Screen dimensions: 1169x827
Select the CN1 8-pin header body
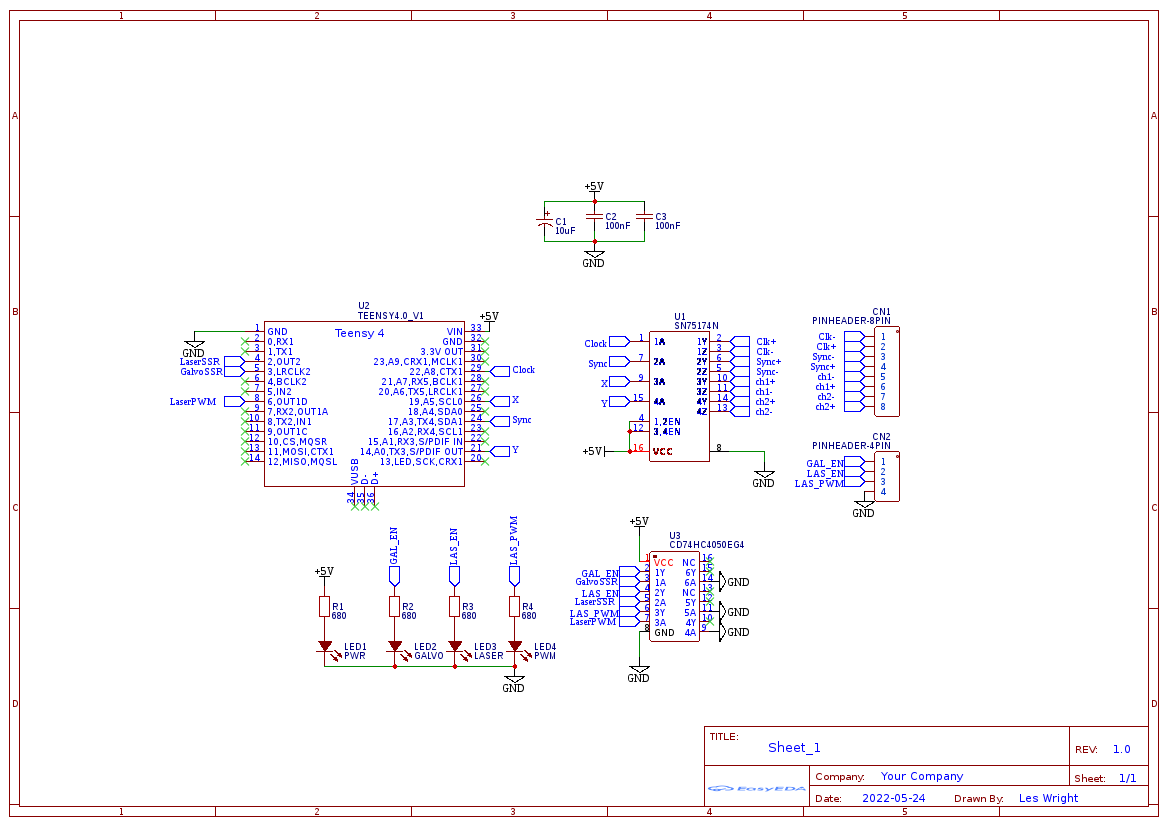pyautogui.click(x=886, y=371)
